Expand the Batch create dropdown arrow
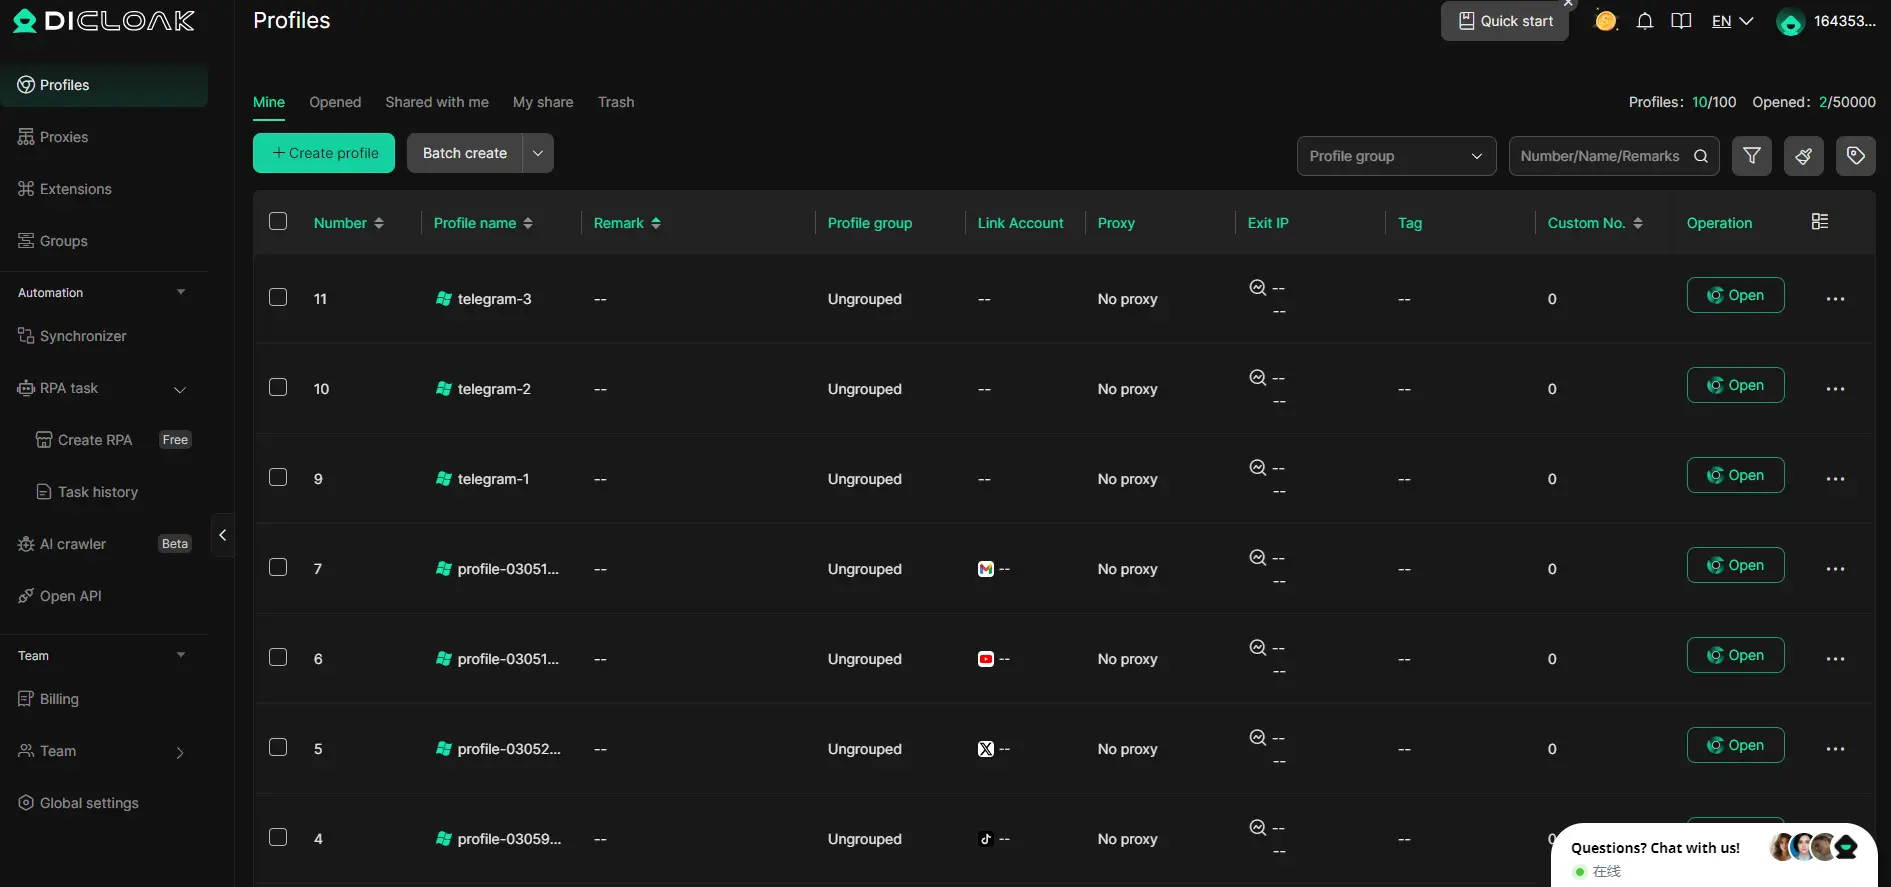1891x887 pixels. click(x=538, y=153)
